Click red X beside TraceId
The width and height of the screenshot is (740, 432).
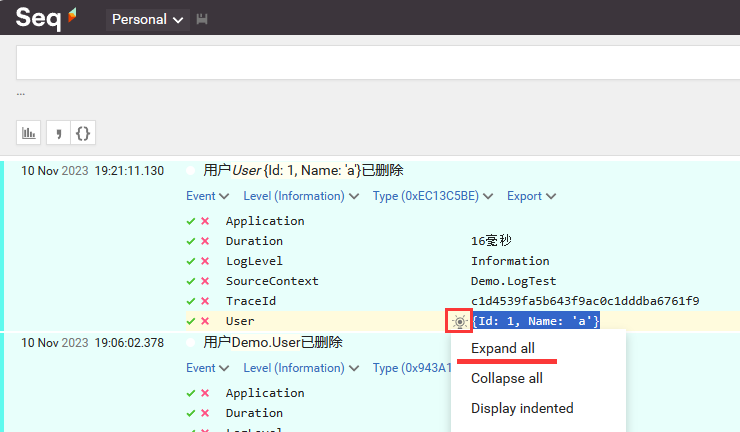[x=205, y=301]
